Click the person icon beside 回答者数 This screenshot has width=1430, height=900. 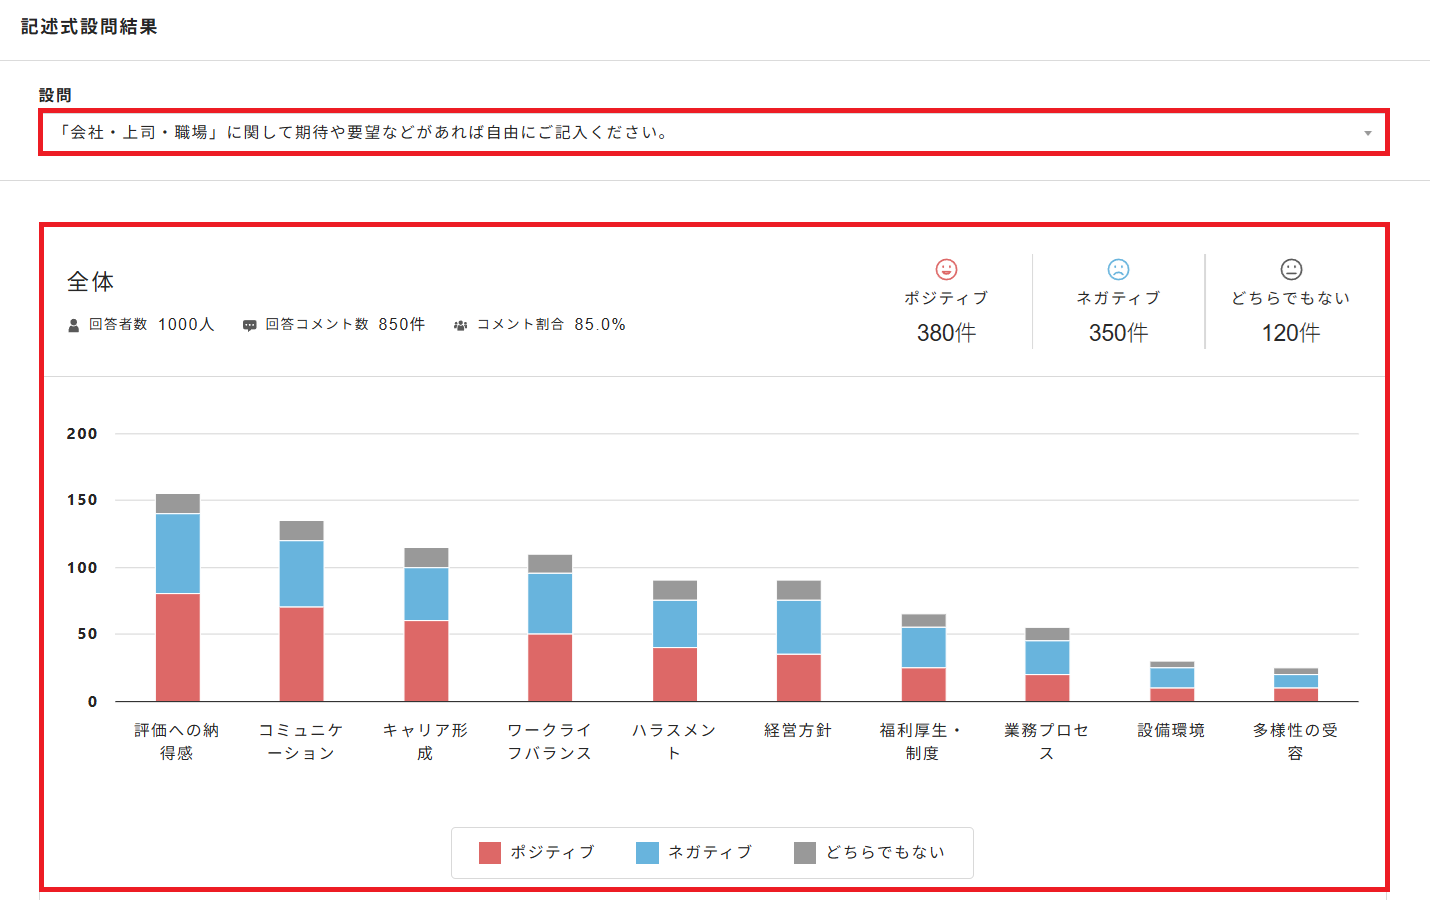(x=73, y=325)
